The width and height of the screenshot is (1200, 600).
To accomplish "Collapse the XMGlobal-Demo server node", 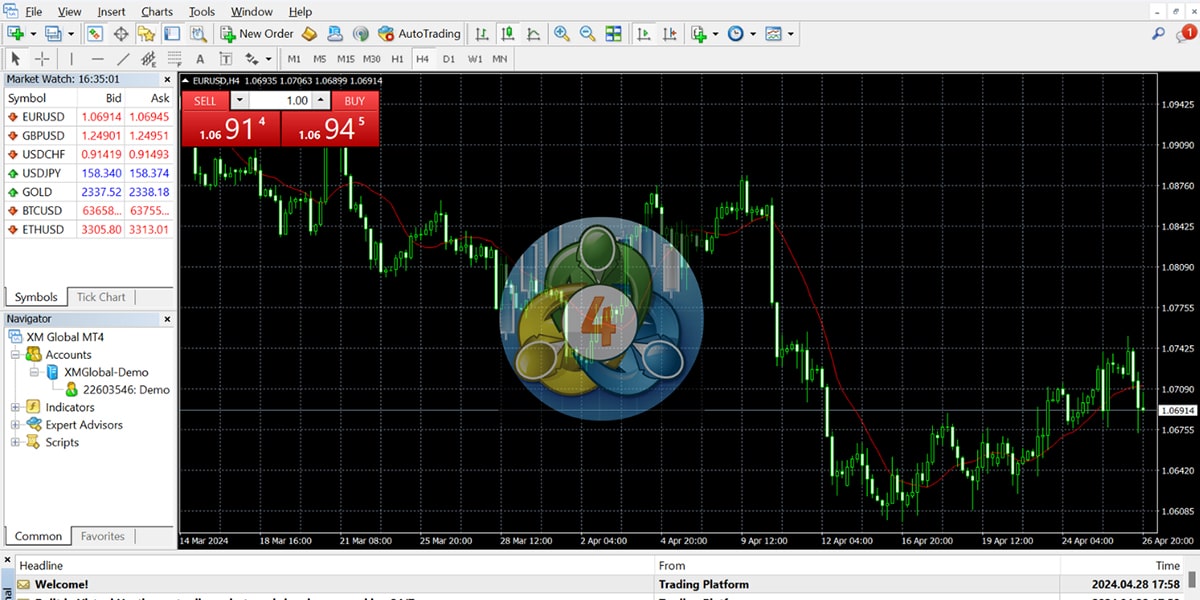I will click(34, 372).
